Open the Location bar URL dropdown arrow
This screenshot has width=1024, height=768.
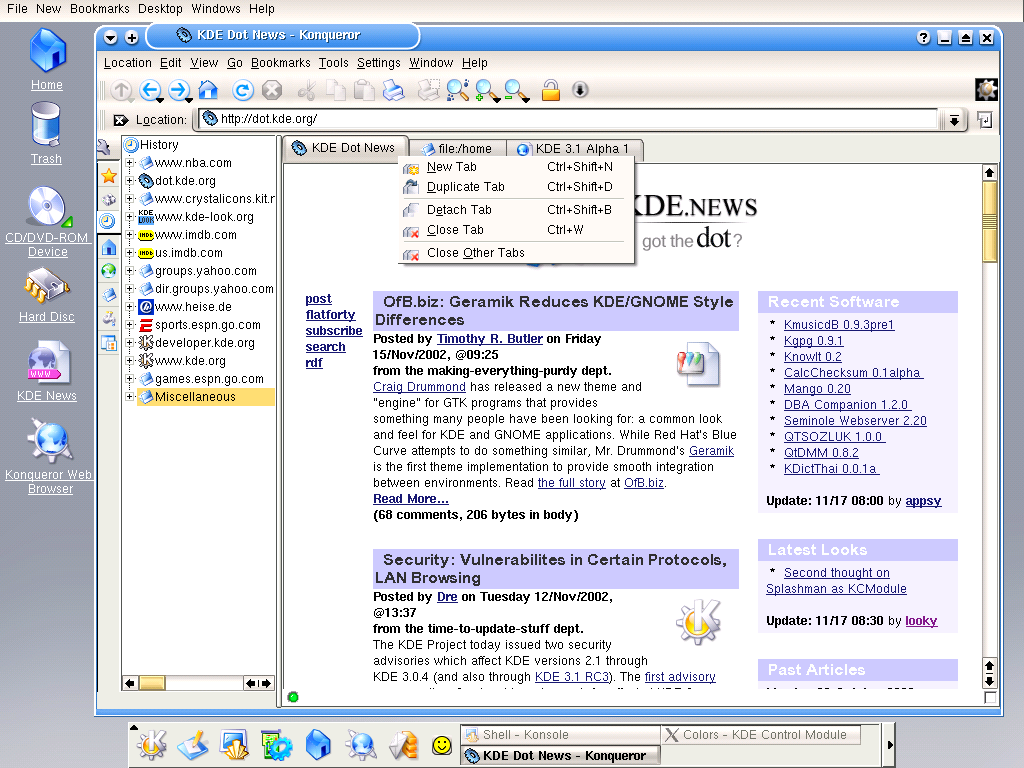954,120
